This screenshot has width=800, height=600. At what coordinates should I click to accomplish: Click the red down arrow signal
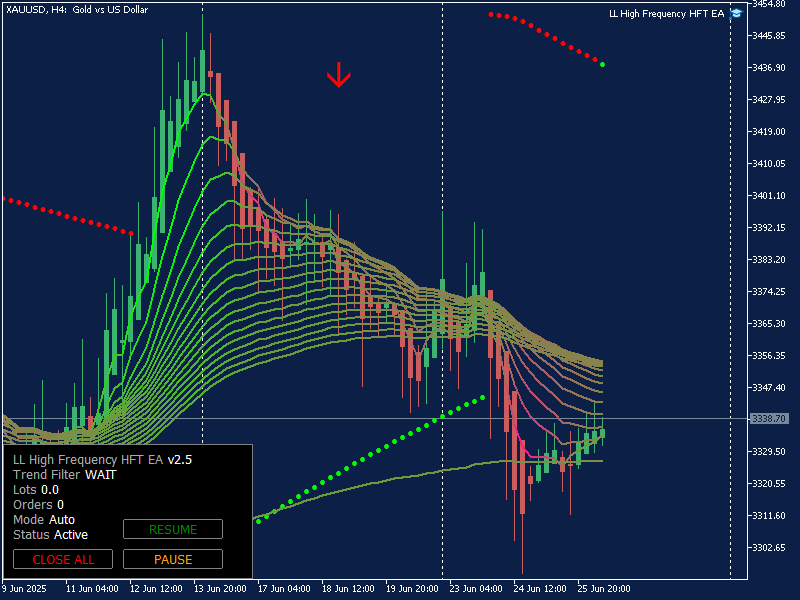pos(339,75)
